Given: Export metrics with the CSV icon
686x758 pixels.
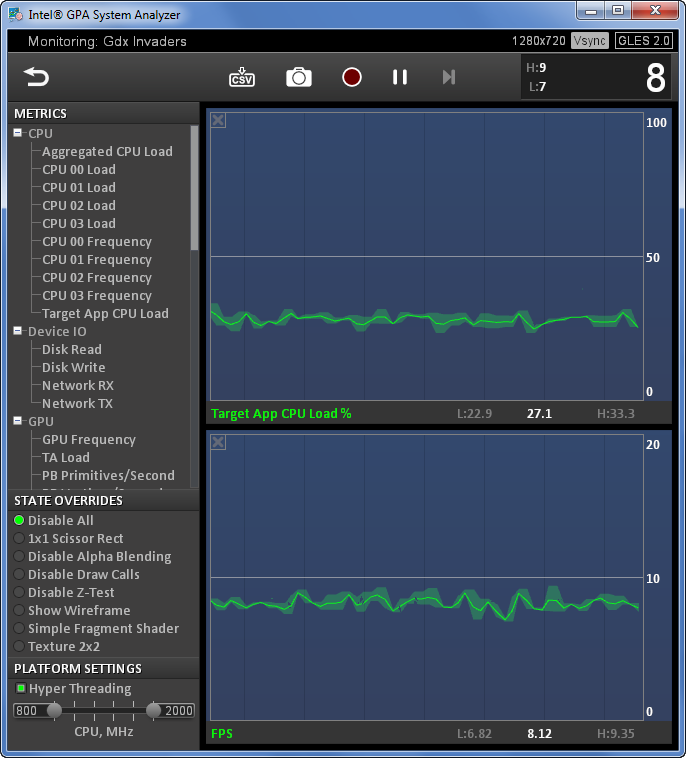Looking at the screenshot, I should (242, 77).
